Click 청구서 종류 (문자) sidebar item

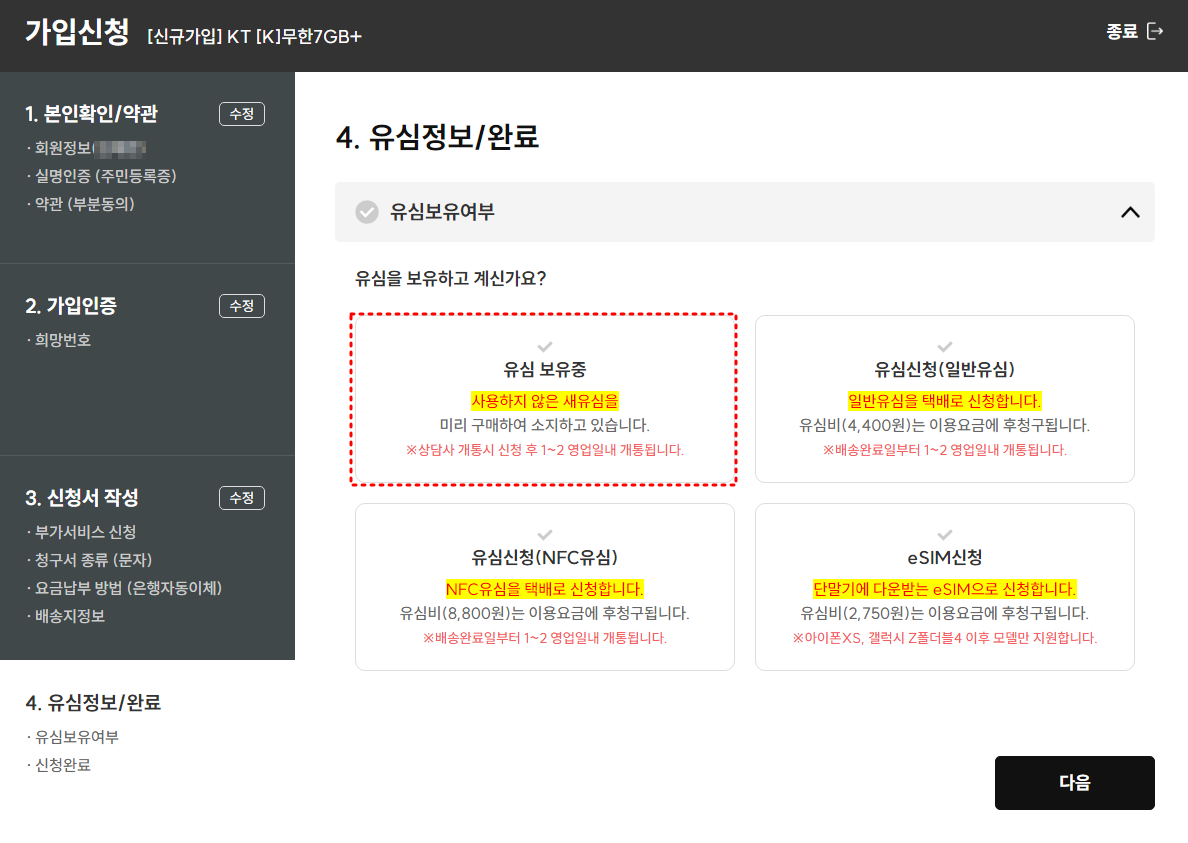click(x=94, y=560)
